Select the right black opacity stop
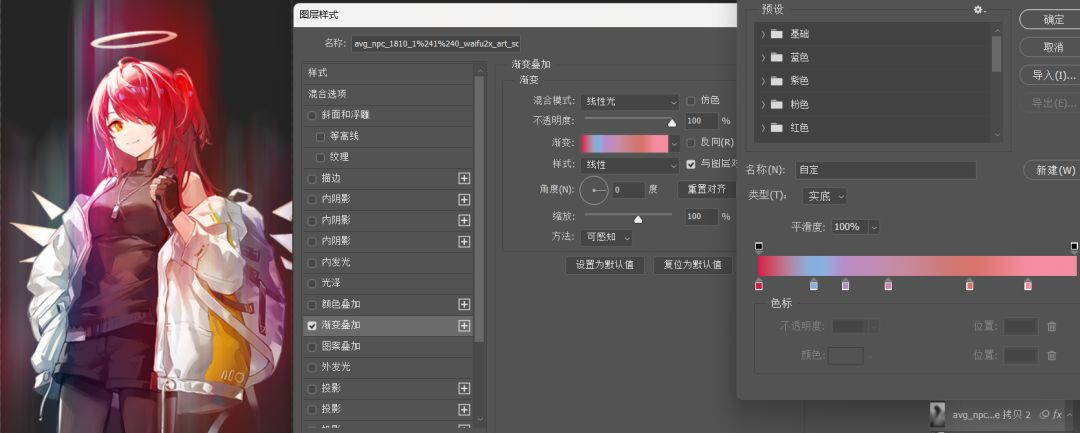 1074,247
